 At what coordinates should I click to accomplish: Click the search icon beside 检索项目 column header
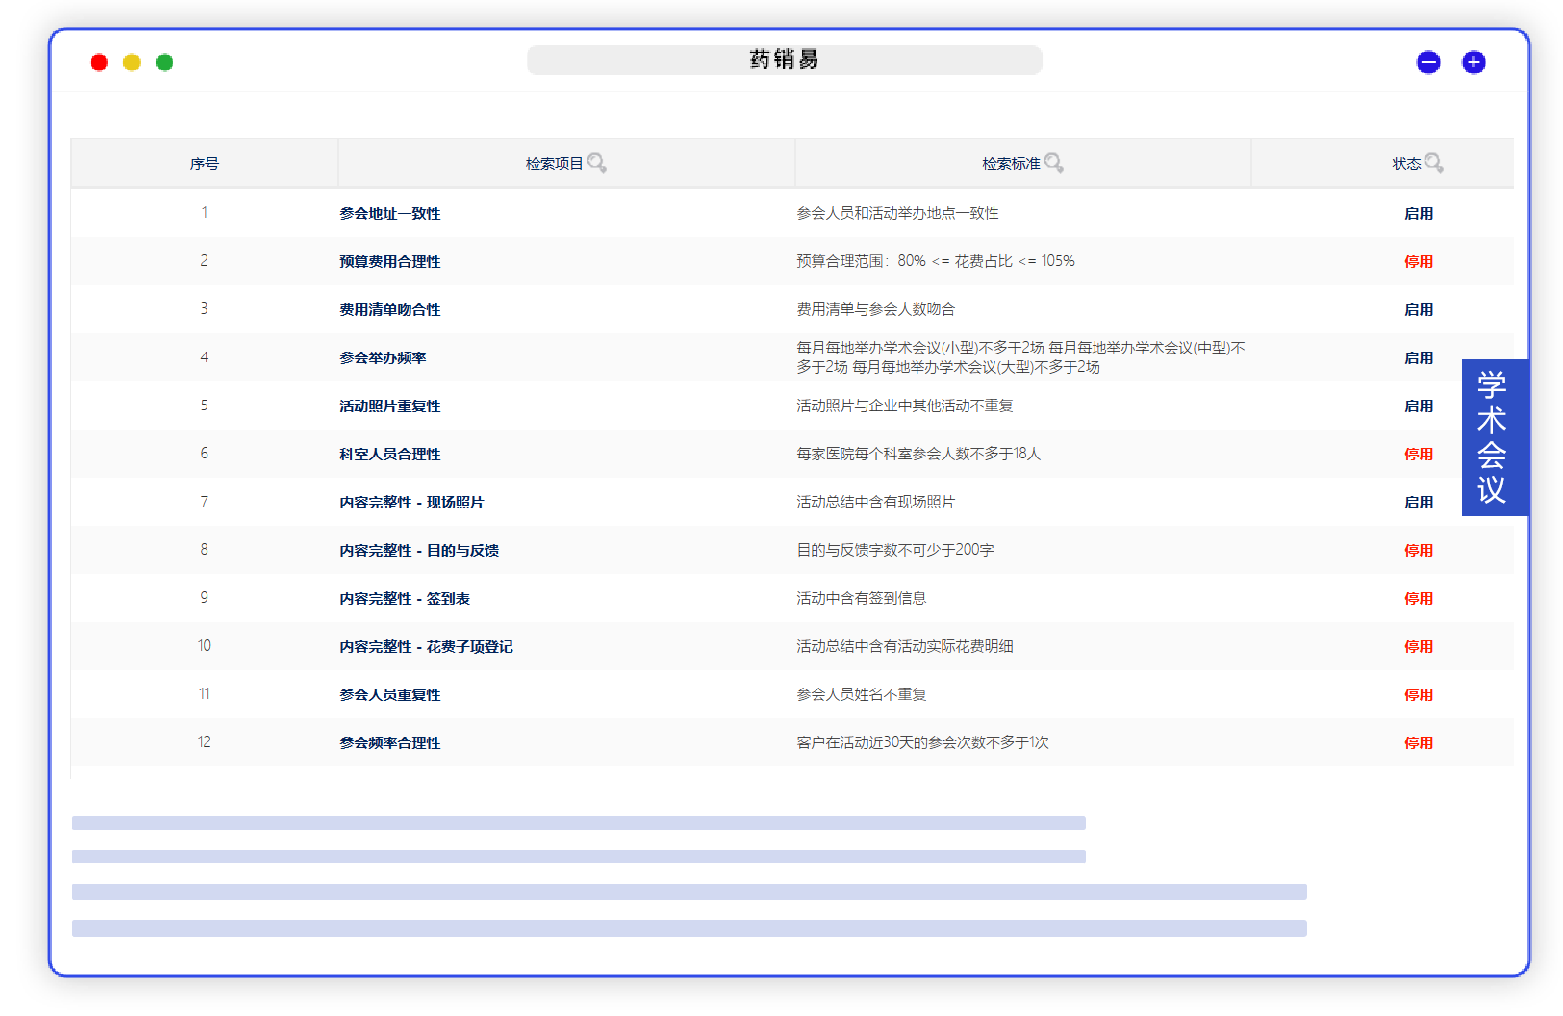pyautogui.click(x=597, y=162)
